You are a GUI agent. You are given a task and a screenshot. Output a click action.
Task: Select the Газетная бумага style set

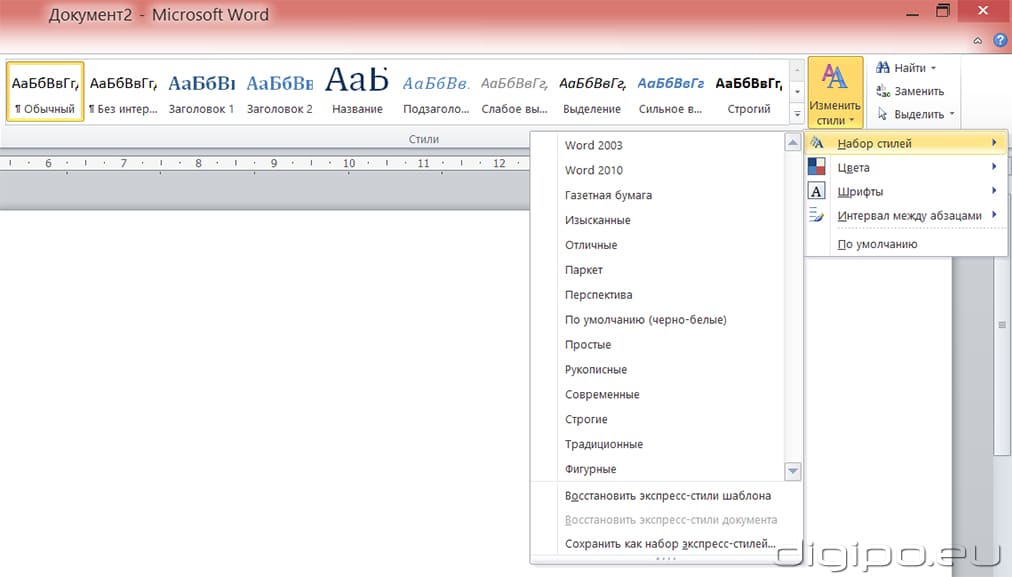click(x=608, y=195)
